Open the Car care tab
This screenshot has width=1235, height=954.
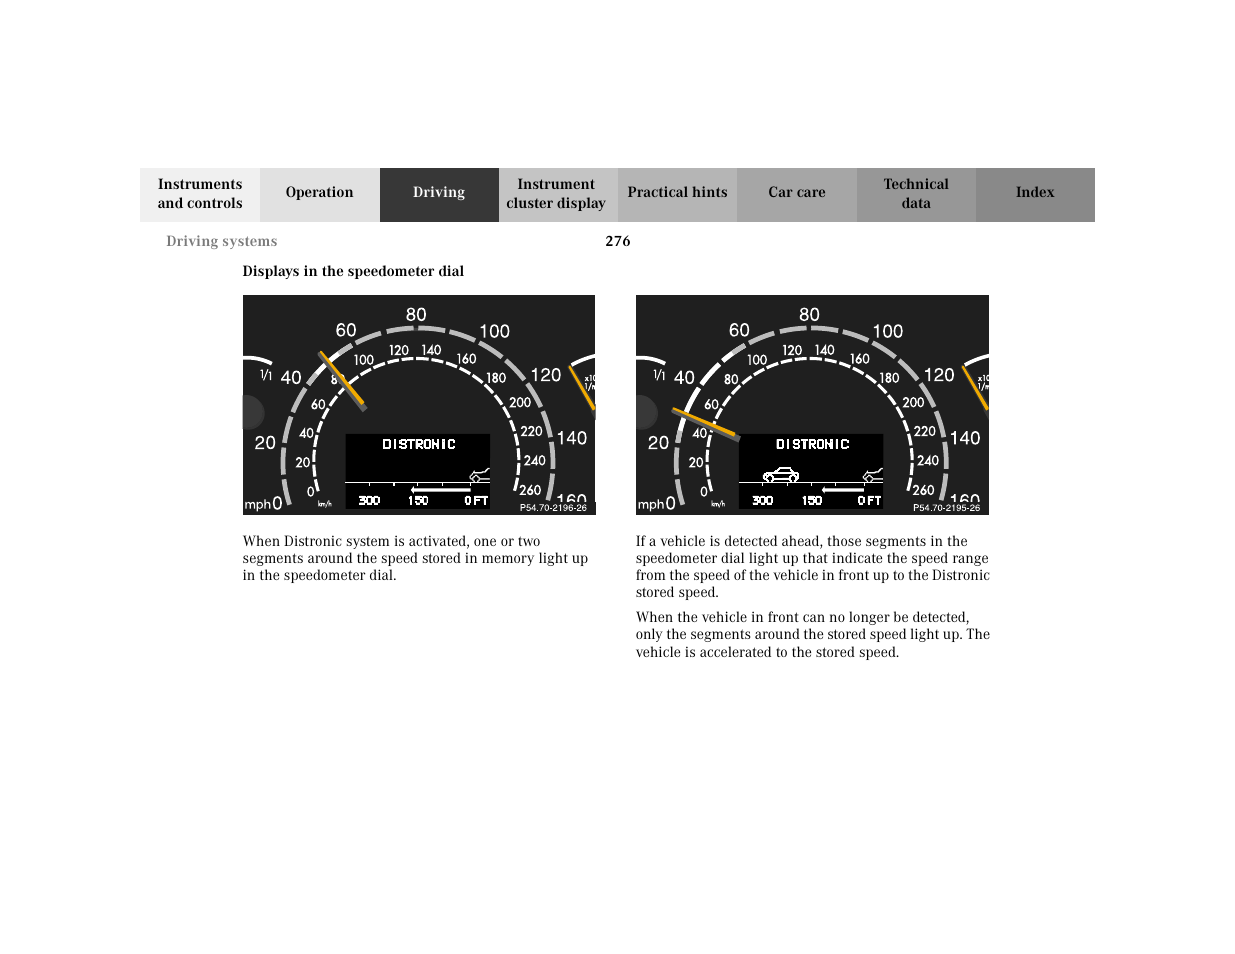[797, 194]
